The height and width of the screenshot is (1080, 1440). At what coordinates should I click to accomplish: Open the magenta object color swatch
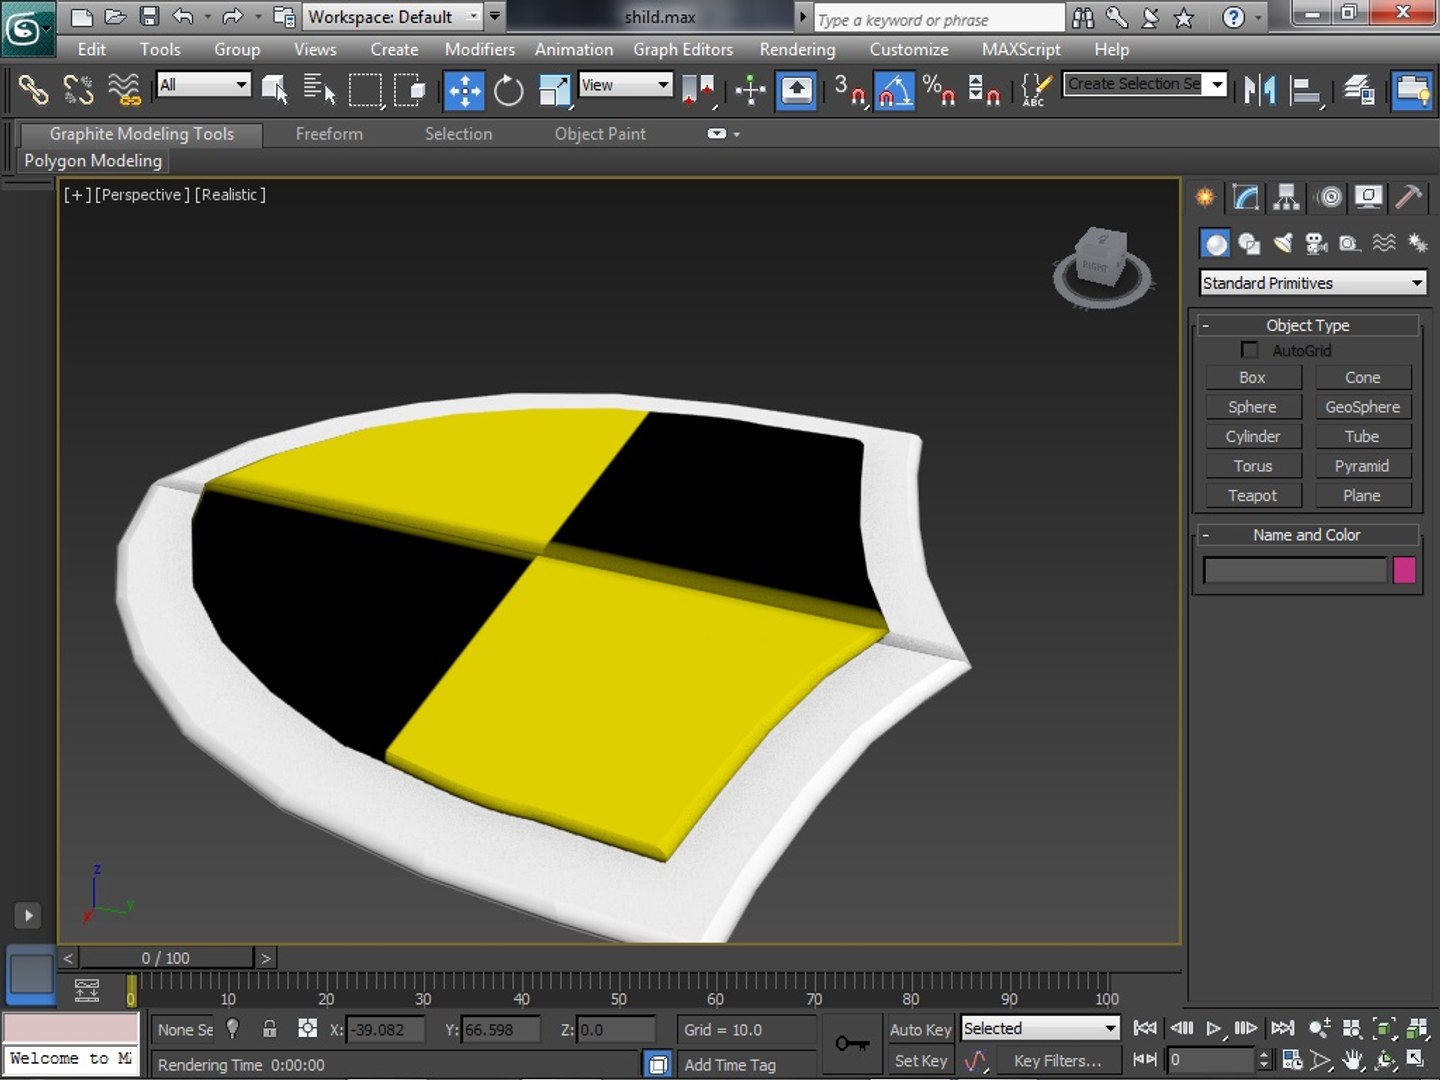coord(1404,570)
